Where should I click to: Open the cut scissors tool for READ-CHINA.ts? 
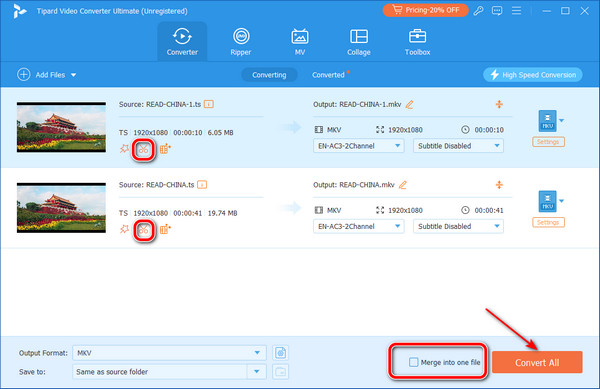point(143,230)
